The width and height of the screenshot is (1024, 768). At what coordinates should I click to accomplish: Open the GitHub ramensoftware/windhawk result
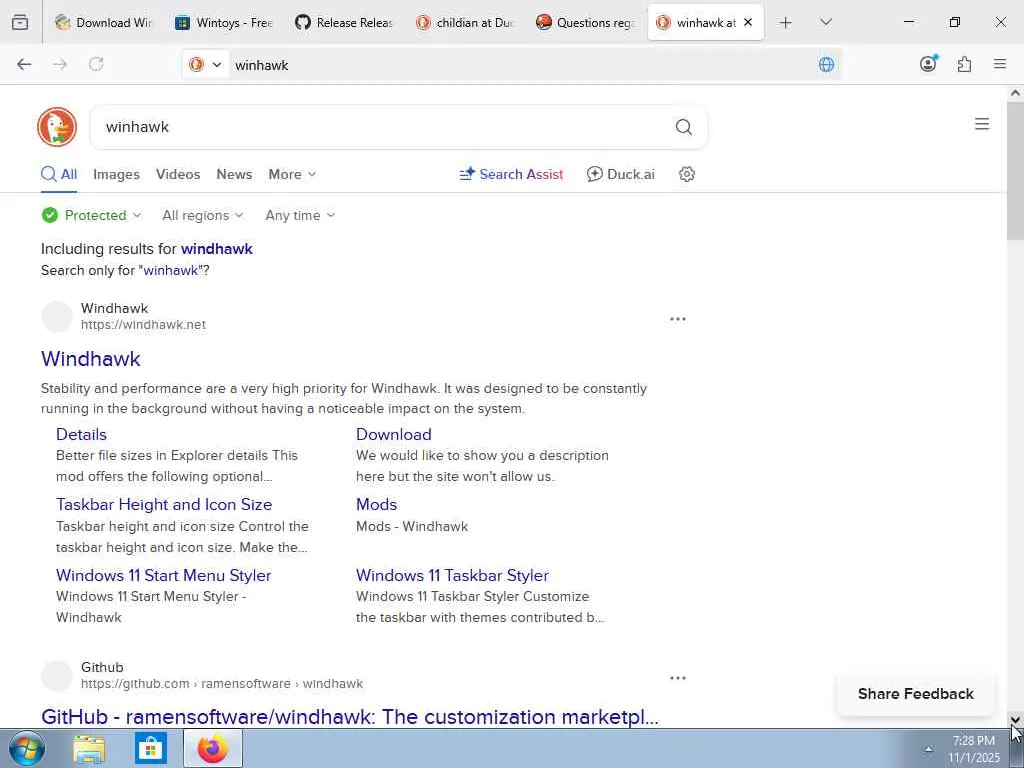(x=349, y=717)
